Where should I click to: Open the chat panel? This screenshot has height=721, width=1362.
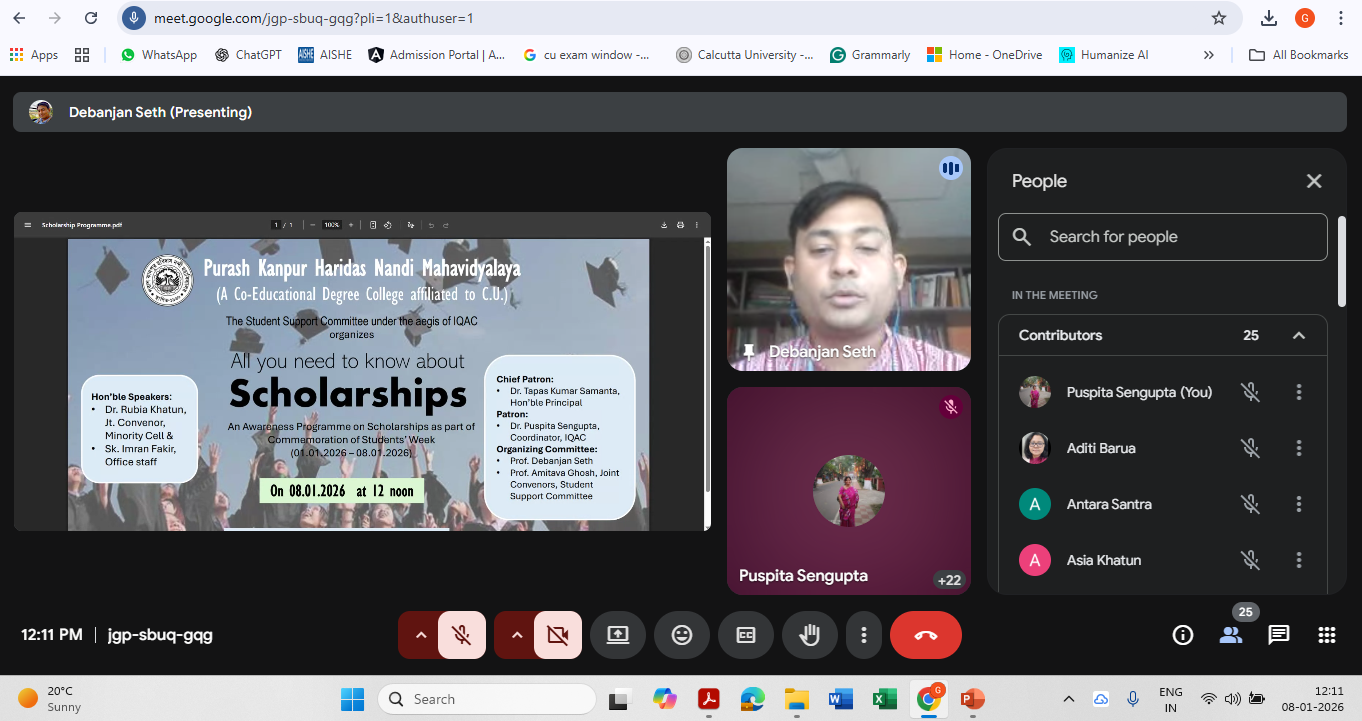coord(1278,635)
